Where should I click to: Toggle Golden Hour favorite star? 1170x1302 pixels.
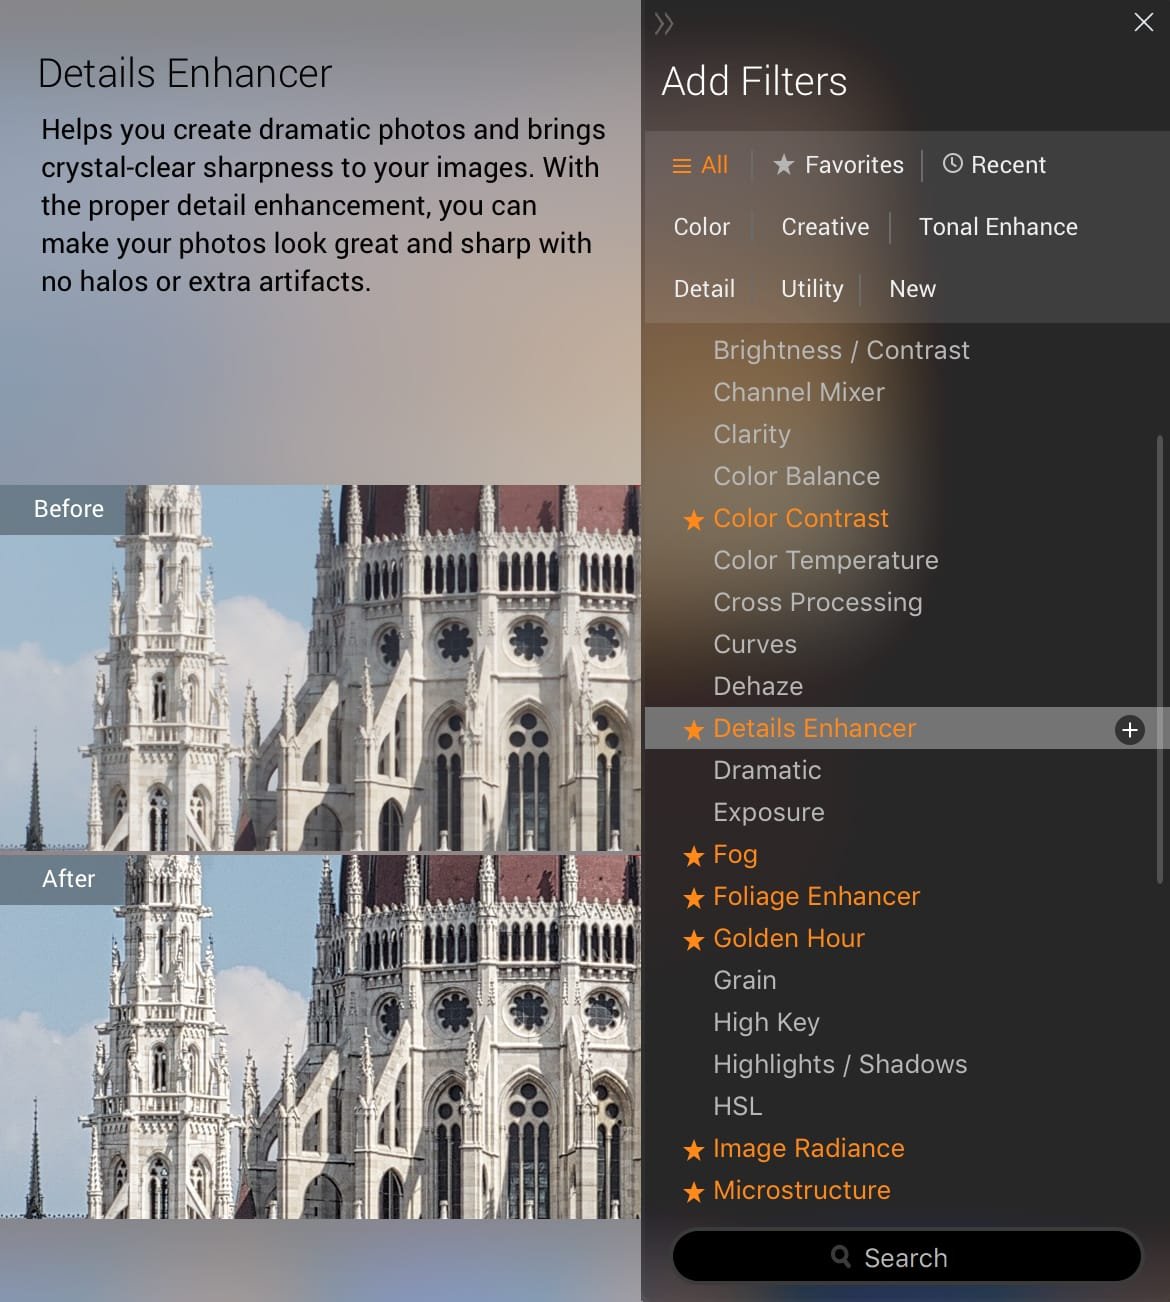point(693,940)
